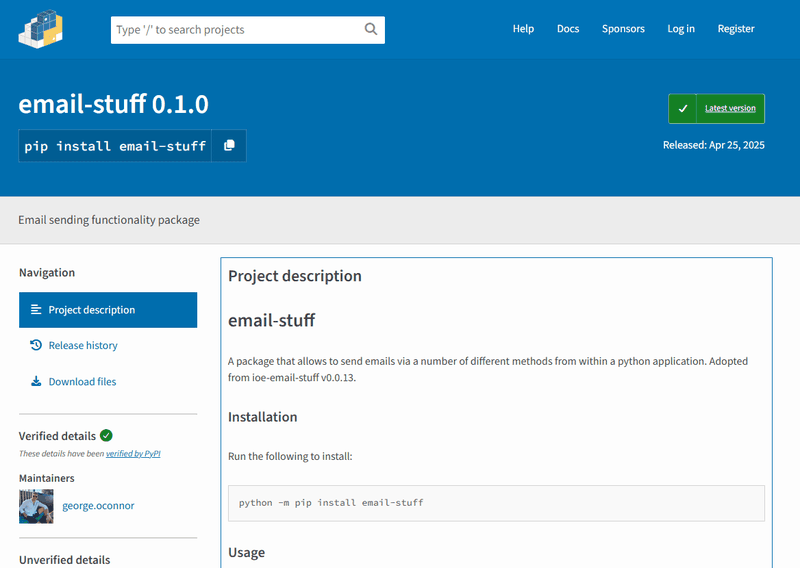Focus the search projects field
The height and width of the screenshot is (568, 800).
pos(237,30)
